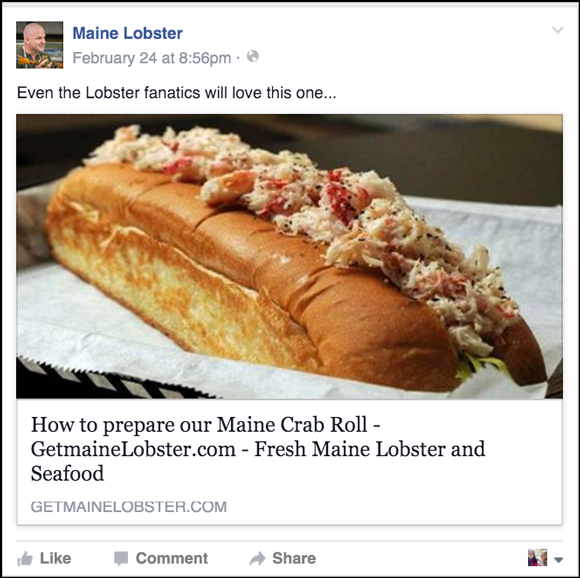
Task: Open the Maine Lobster page name link
Action: [x=128, y=33]
